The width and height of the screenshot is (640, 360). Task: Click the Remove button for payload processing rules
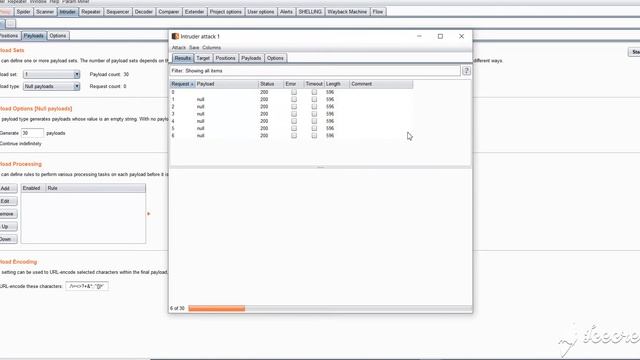click(x=8, y=213)
